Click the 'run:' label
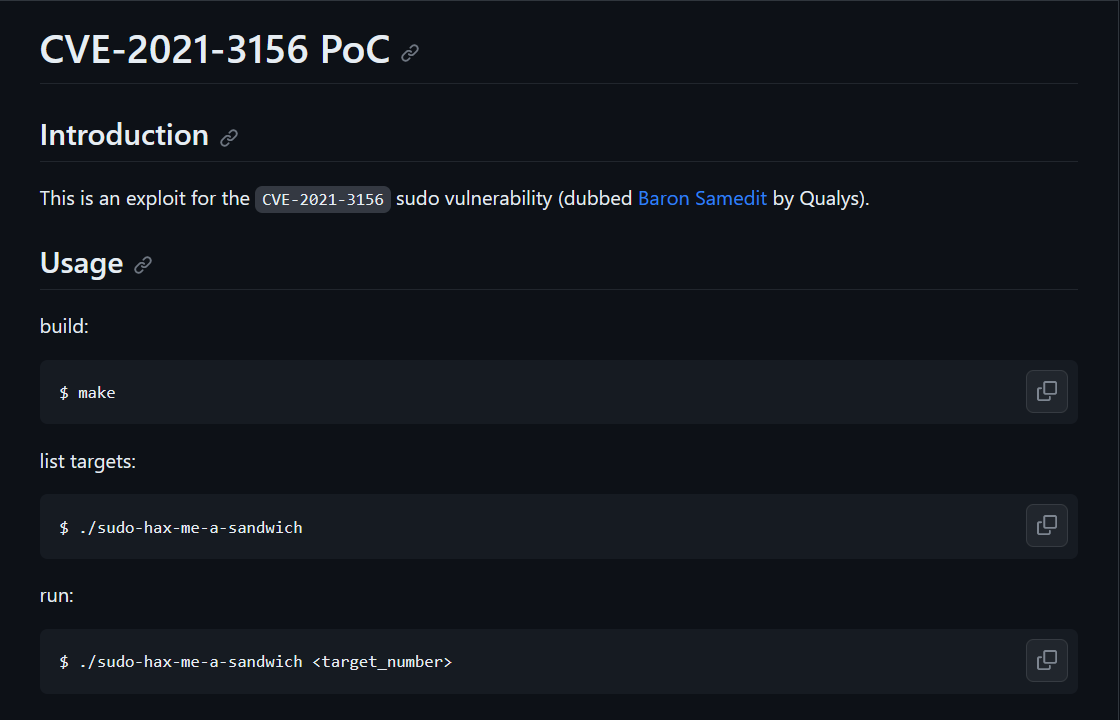The width and height of the screenshot is (1120, 720). pos(57,596)
